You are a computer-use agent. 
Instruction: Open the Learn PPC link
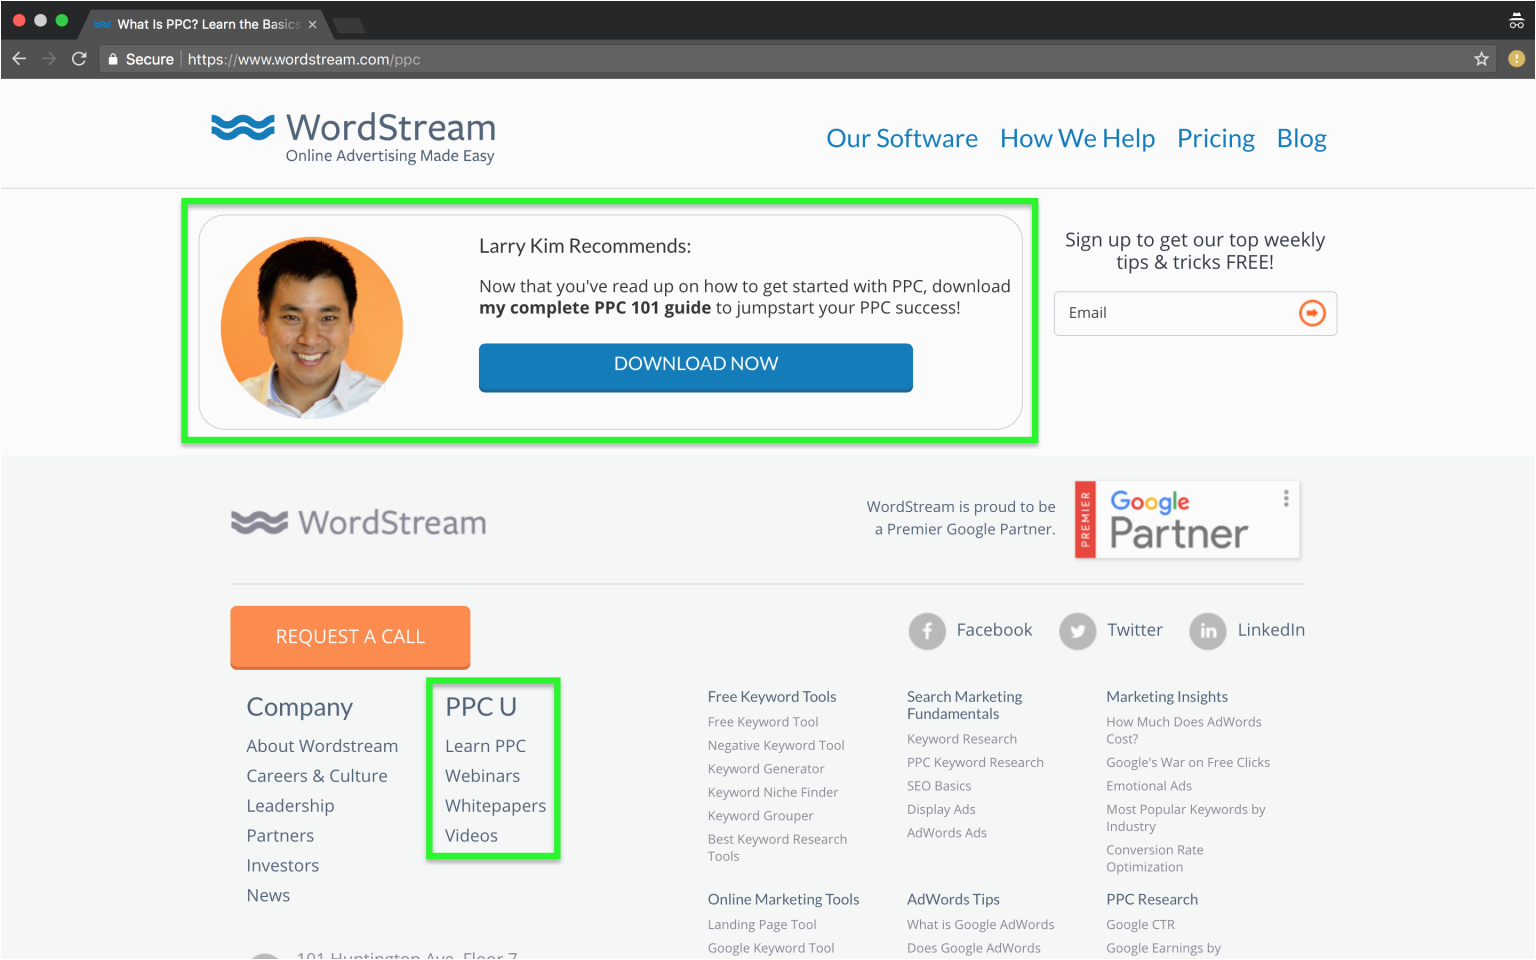click(x=485, y=746)
